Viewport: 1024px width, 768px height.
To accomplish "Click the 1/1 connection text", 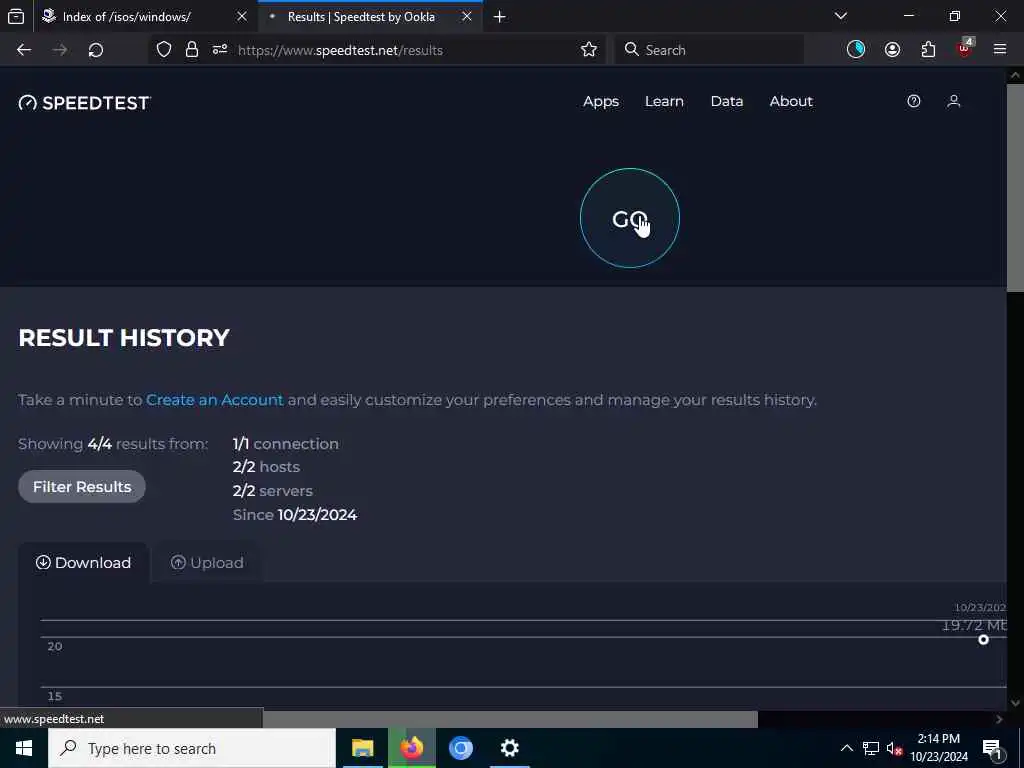I will 285,444.
